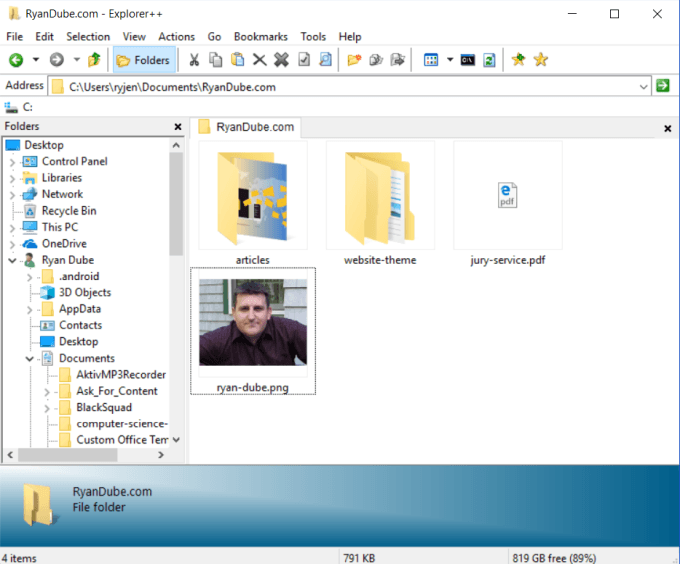Click the C: drive button

click(x=19, y=107)
